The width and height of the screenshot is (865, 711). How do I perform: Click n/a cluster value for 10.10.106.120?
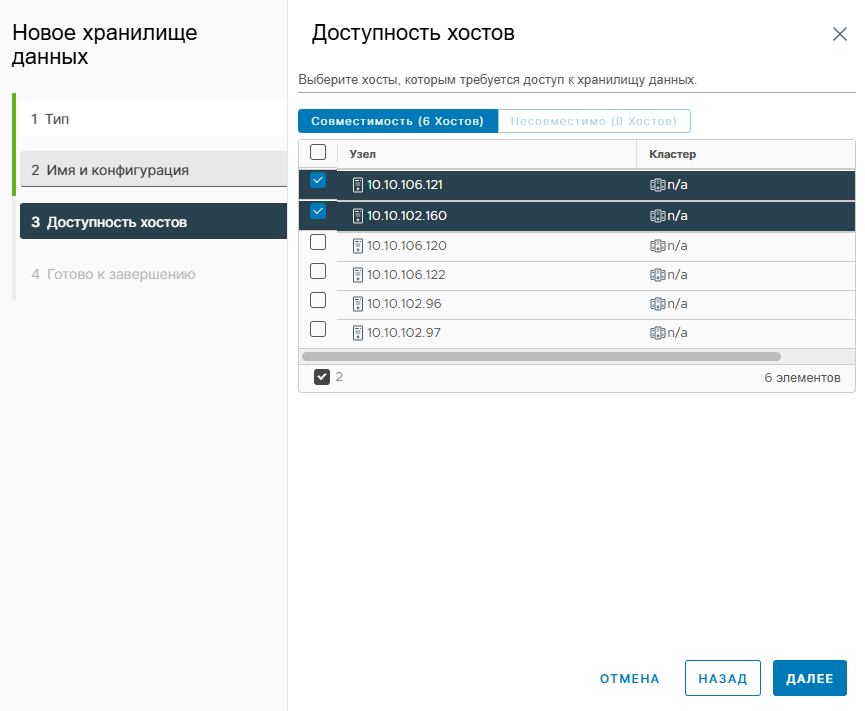[x=677, y=246]
